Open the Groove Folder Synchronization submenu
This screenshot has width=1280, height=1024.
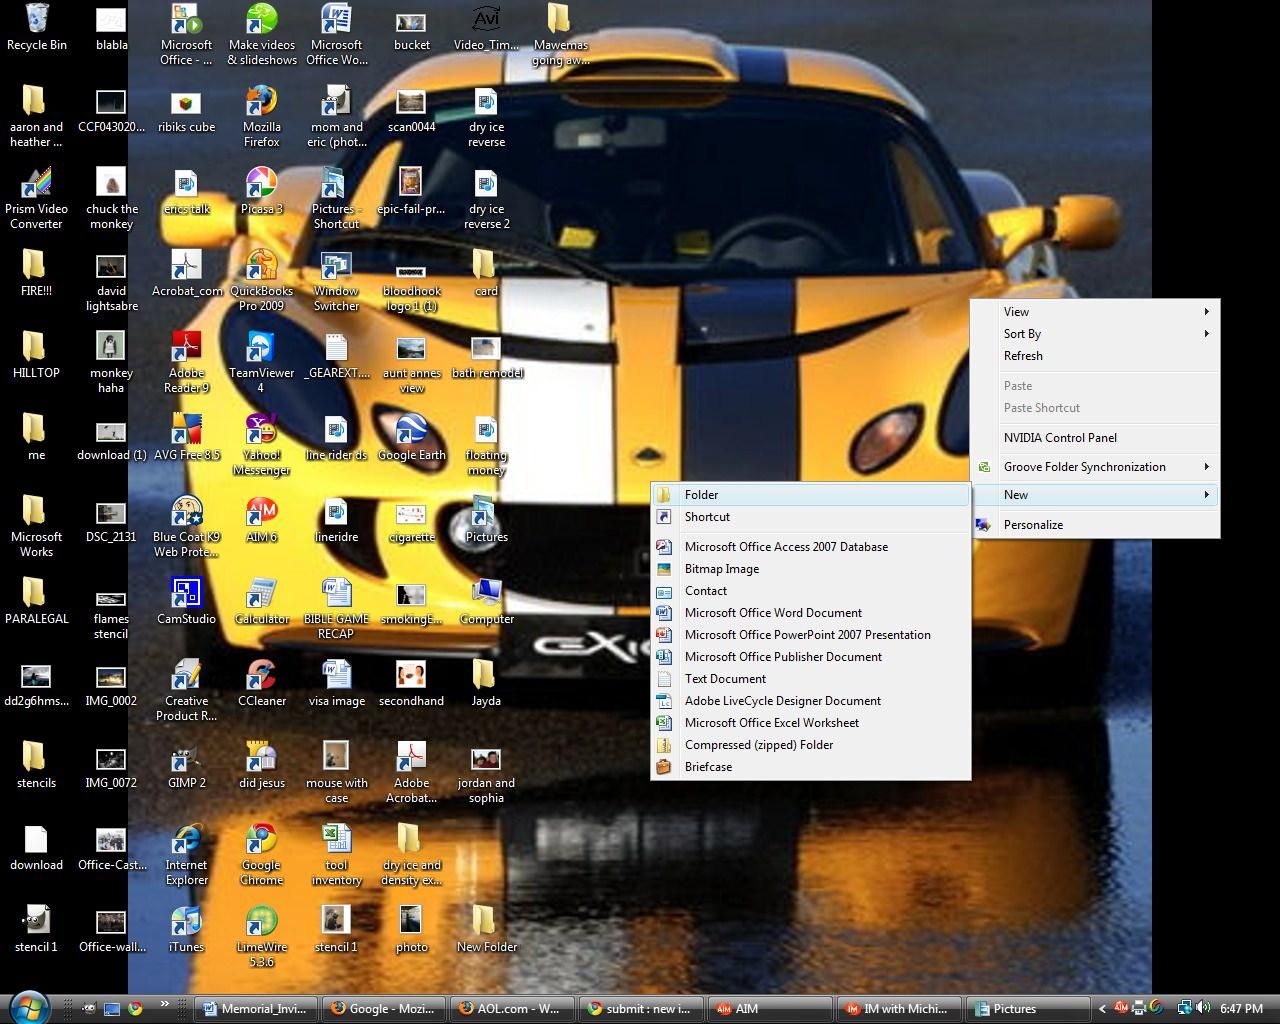point(1084,466)
